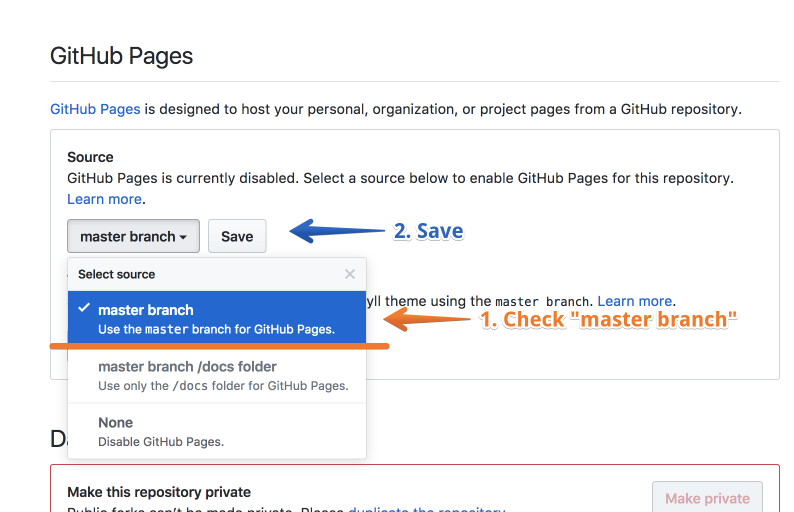The height and width of the screenshot is (512, 794).
Task: Select the master branch option
Action: coord(217,319)
